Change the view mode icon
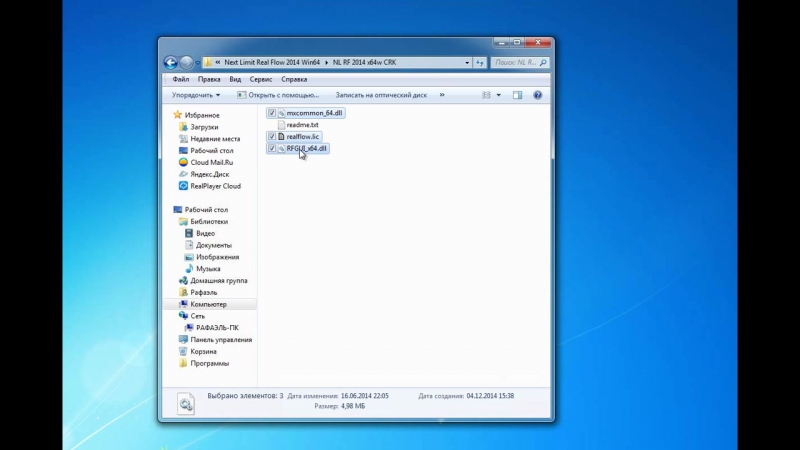Viewport: 800px width, 450px height. (x=486, y=95)
